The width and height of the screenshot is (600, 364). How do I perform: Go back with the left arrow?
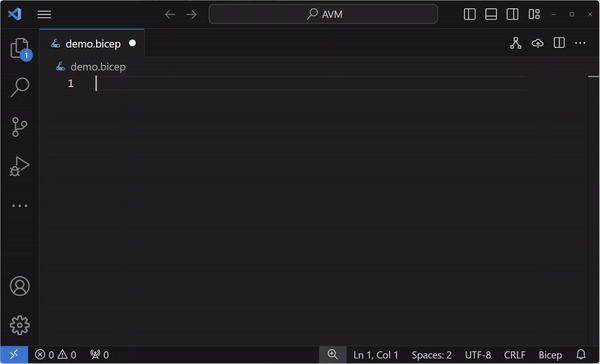(x=170, y=15)
